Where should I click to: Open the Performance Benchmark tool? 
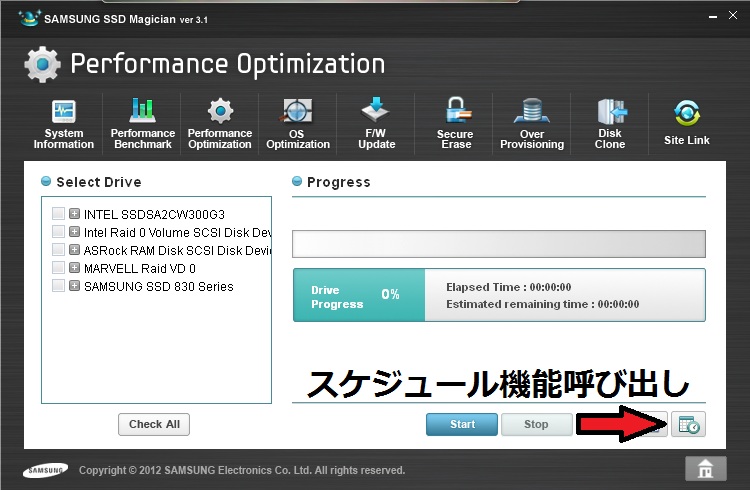click(x=143, y=123)
